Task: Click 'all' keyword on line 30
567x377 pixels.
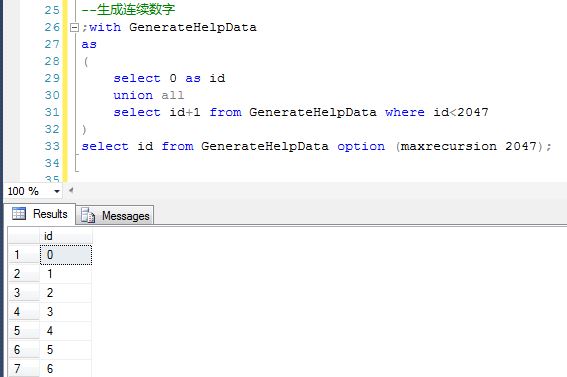Action: pyautogui.click(x=172, y=95)
